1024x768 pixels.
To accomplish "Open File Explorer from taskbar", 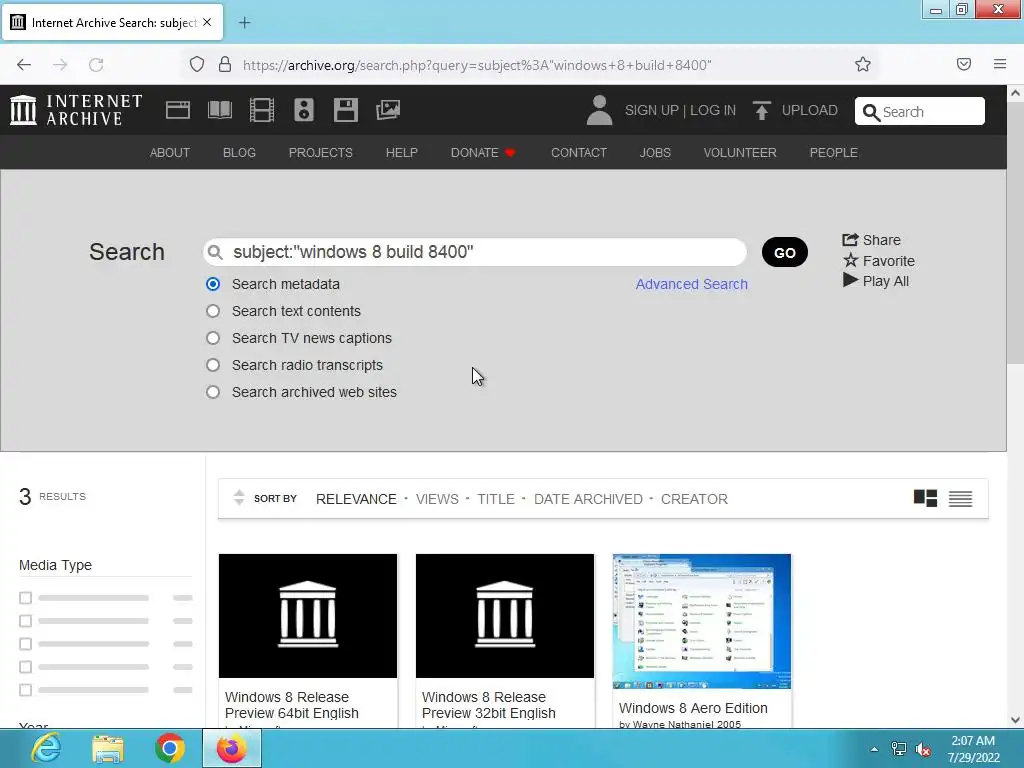I will click(108, 749).
